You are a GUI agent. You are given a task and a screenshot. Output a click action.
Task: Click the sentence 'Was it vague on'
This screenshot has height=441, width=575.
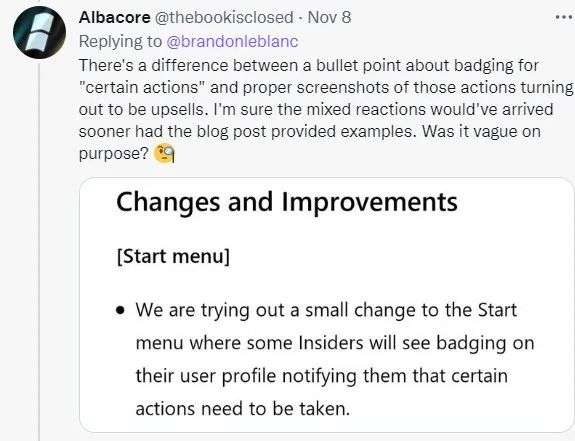(481, 131)
